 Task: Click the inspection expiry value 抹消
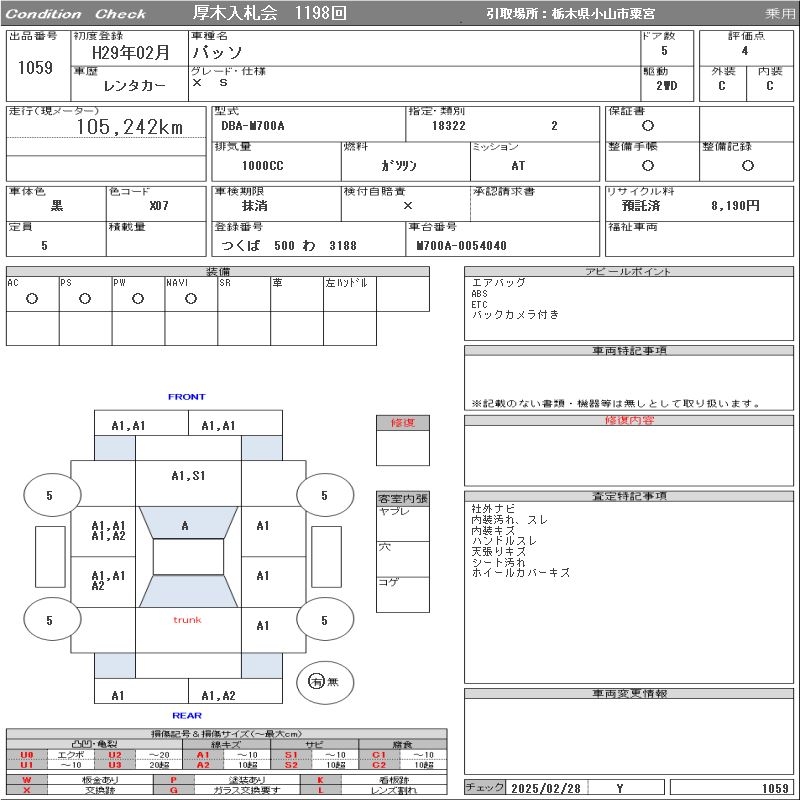[x=255, y=206]
